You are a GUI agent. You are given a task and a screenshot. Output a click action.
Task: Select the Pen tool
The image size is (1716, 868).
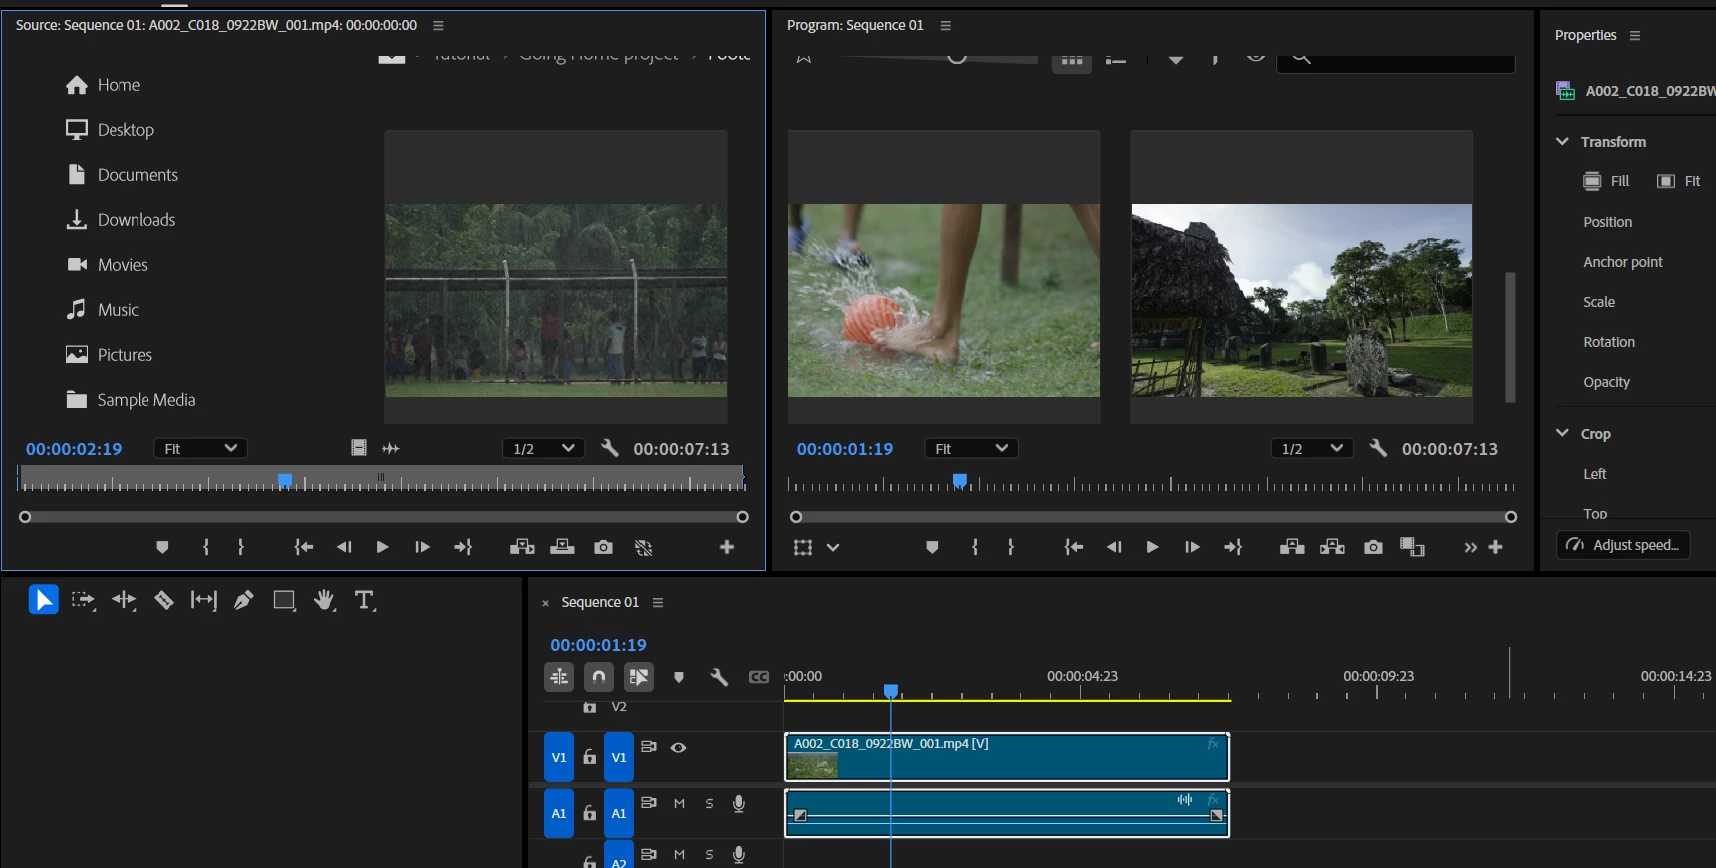243,600
